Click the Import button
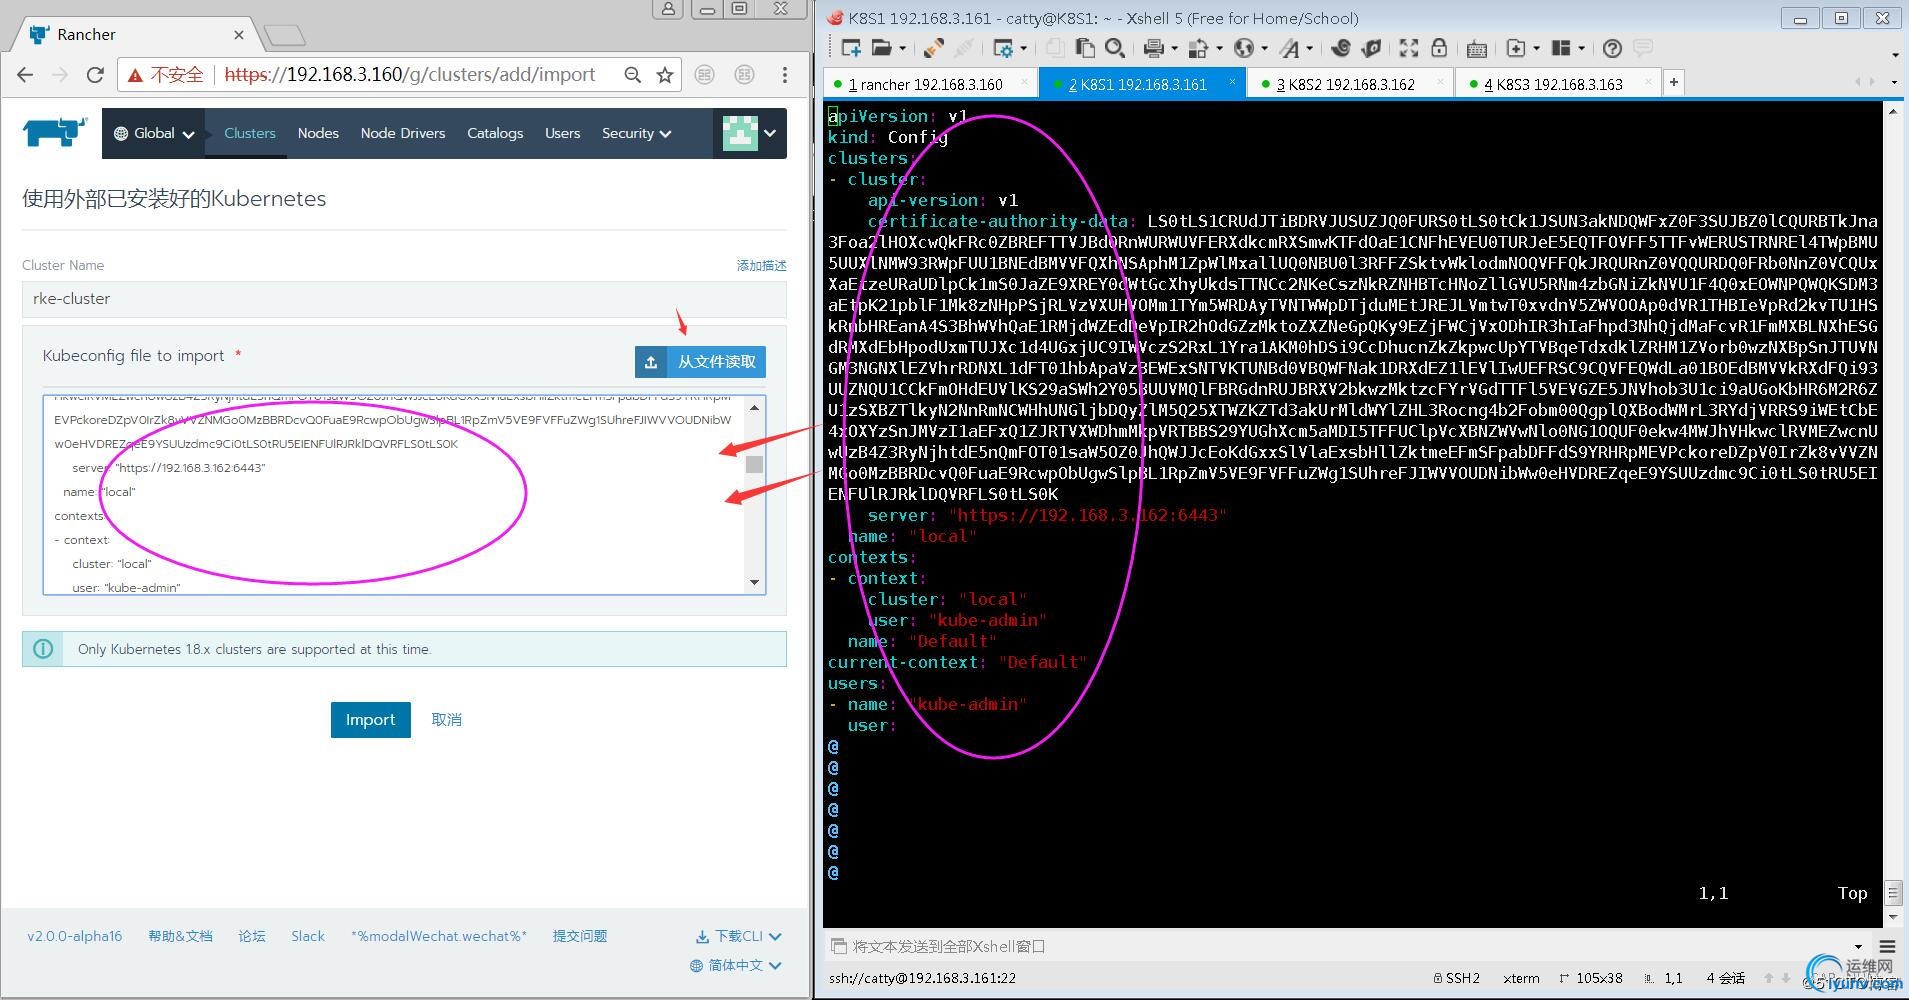This screenshot has height=1000, width=1909. [370, 719]
